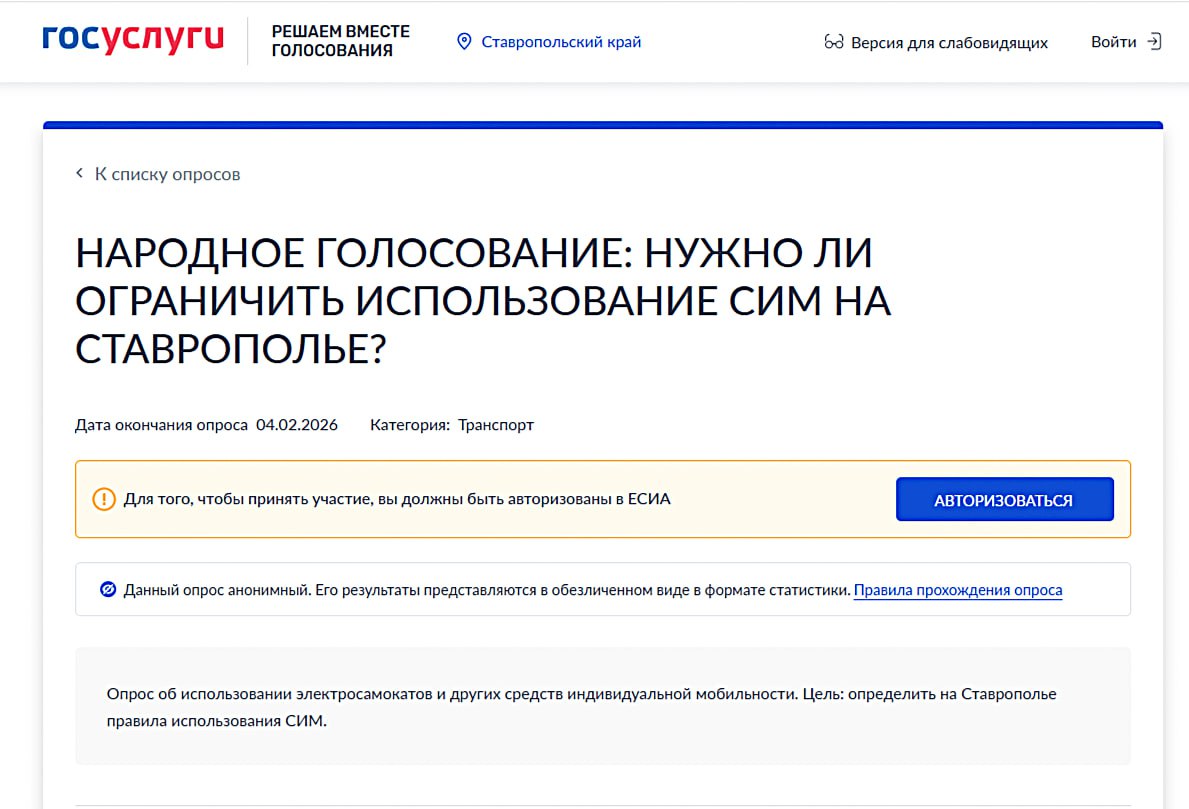This screenshot has width=1189, height=809.
Task: Click the ESIA authorization notice text
Action: pyautogui.click(x=397, y=499)
